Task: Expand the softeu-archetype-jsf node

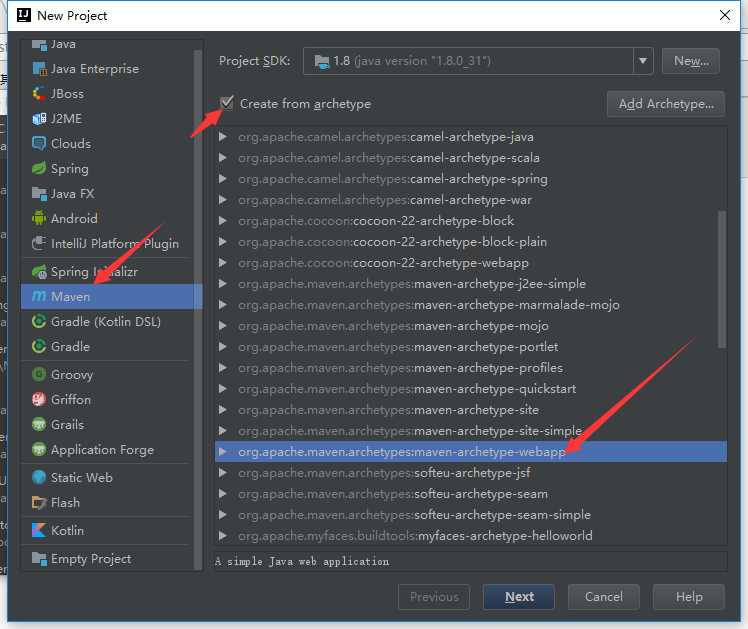Action: pyautogui.click(x=222, y=473)
